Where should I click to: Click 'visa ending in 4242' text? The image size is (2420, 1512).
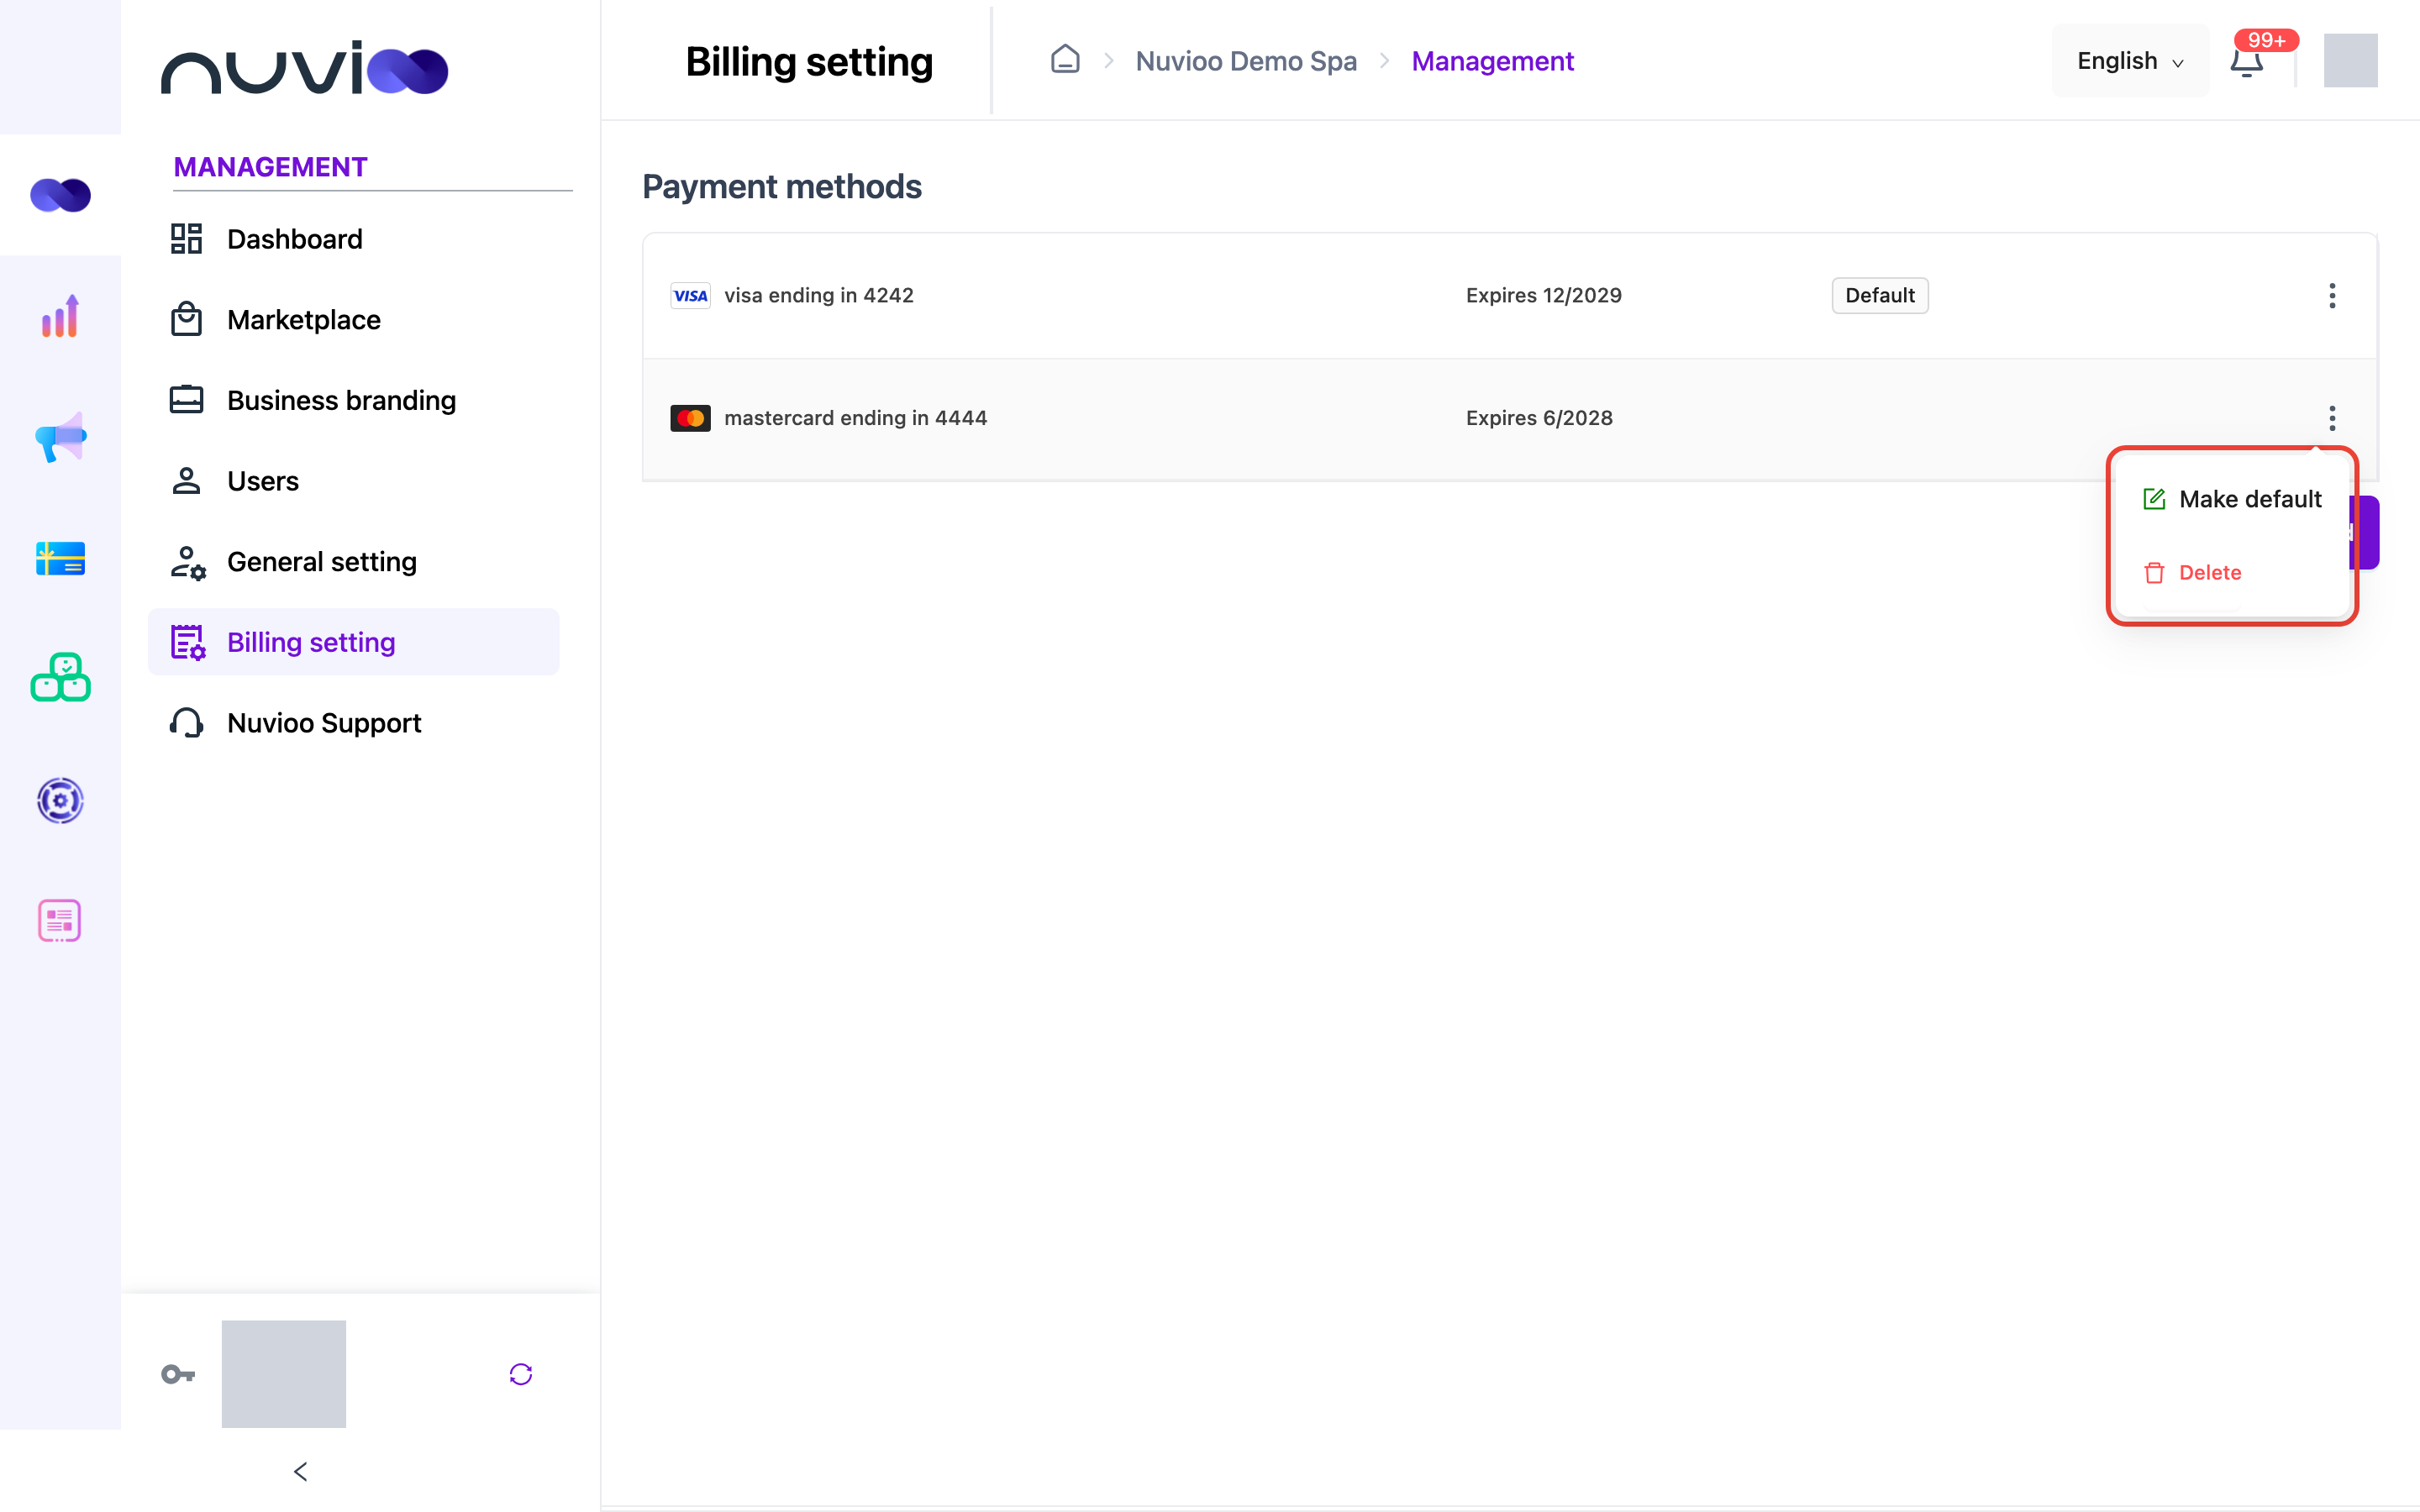click(x=819, y=296)
